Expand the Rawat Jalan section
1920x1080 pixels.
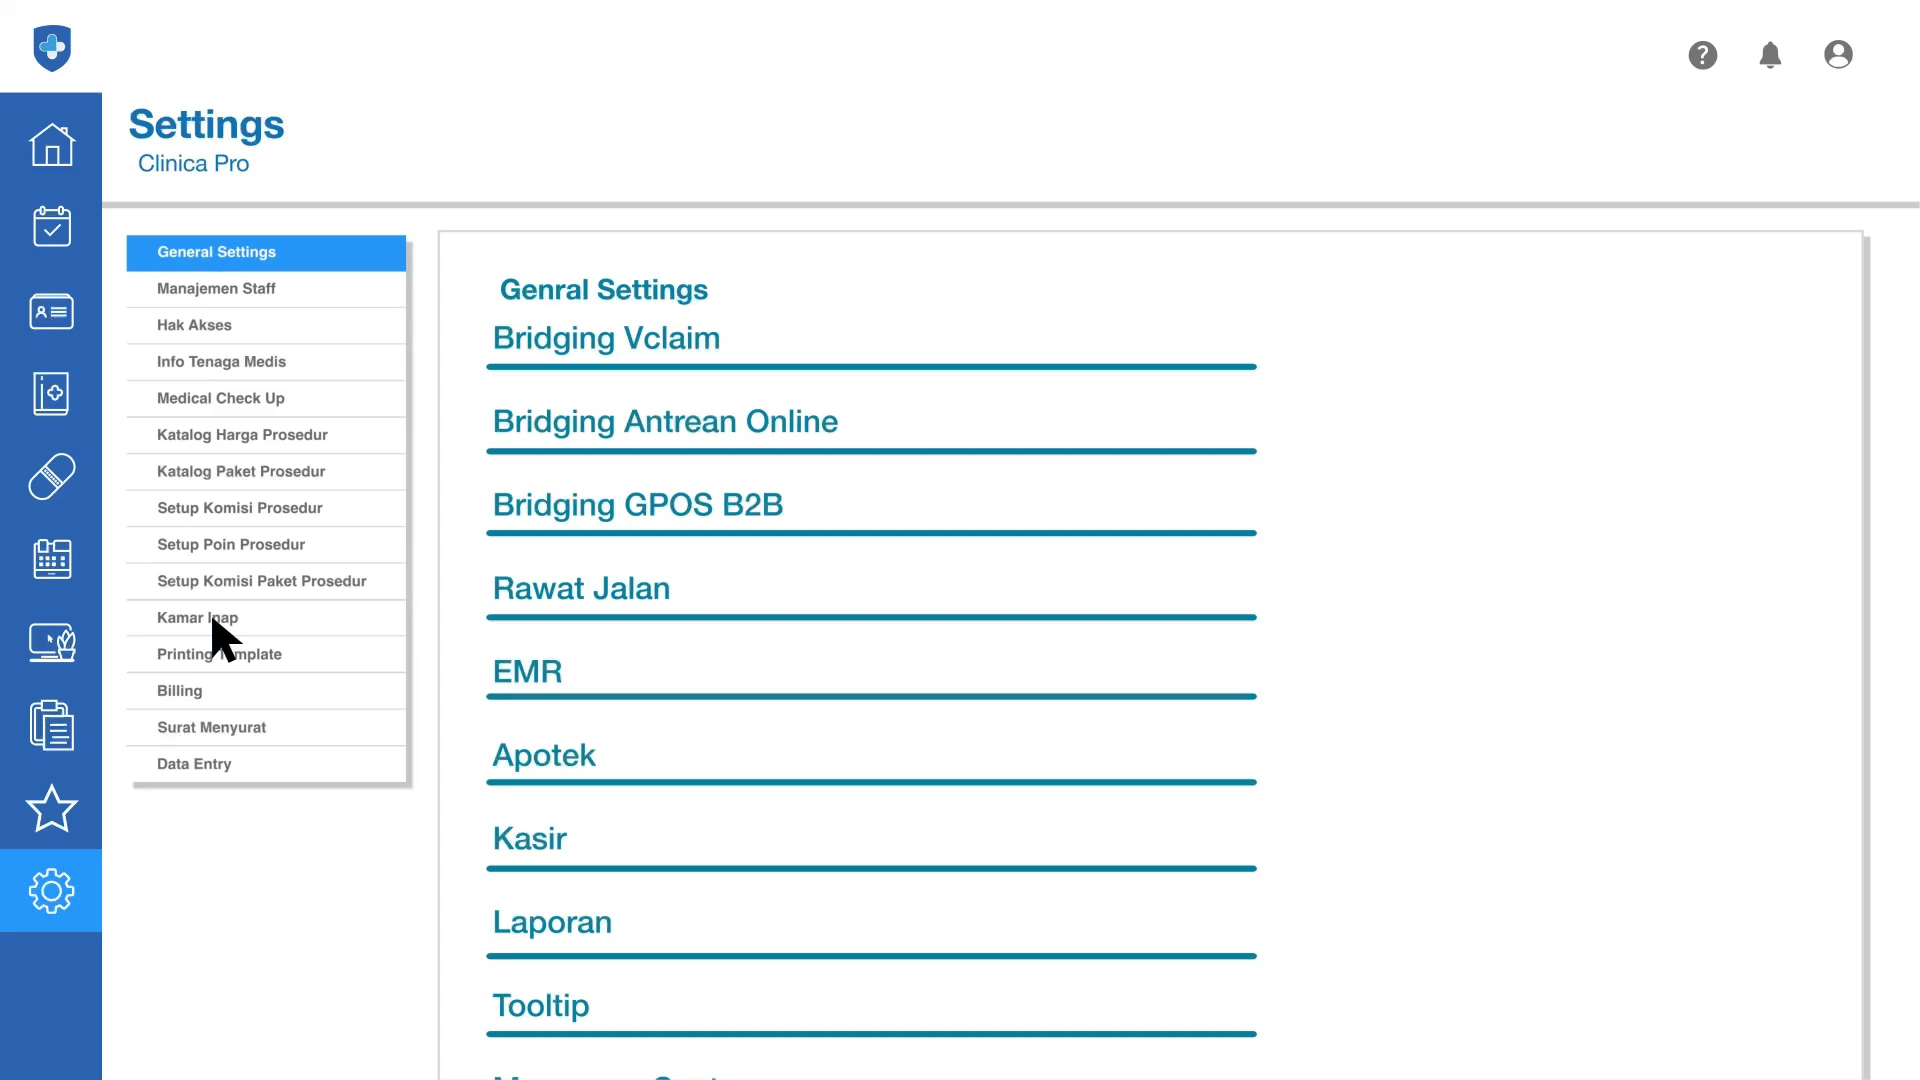click(581, 589)
